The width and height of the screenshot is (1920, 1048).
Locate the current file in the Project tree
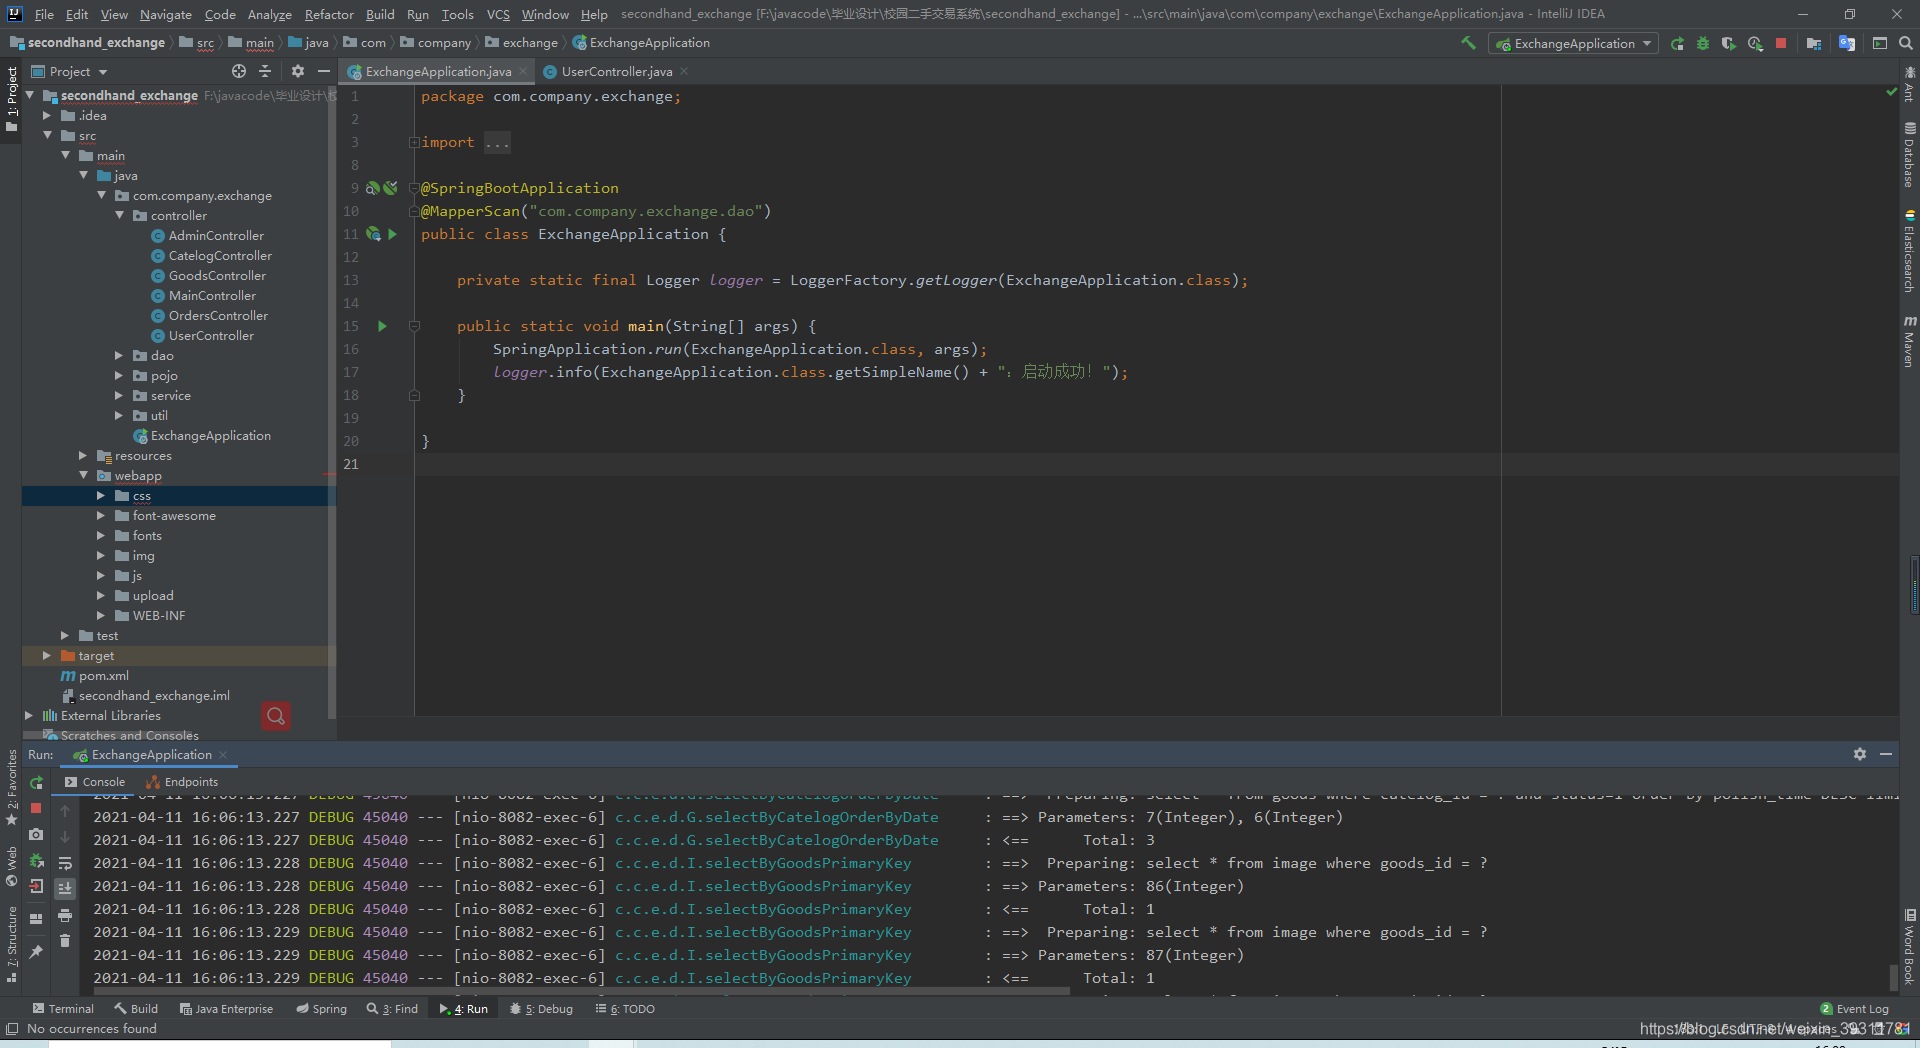(239, 71)
